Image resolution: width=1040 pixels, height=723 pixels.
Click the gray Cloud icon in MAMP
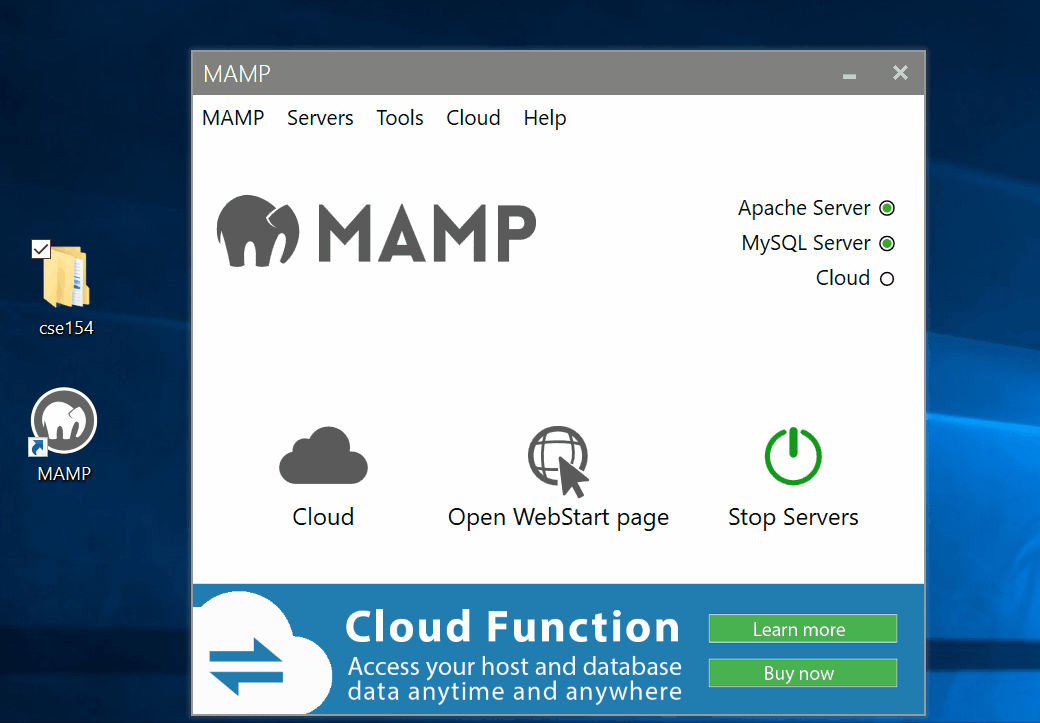(x=323, y=456)
